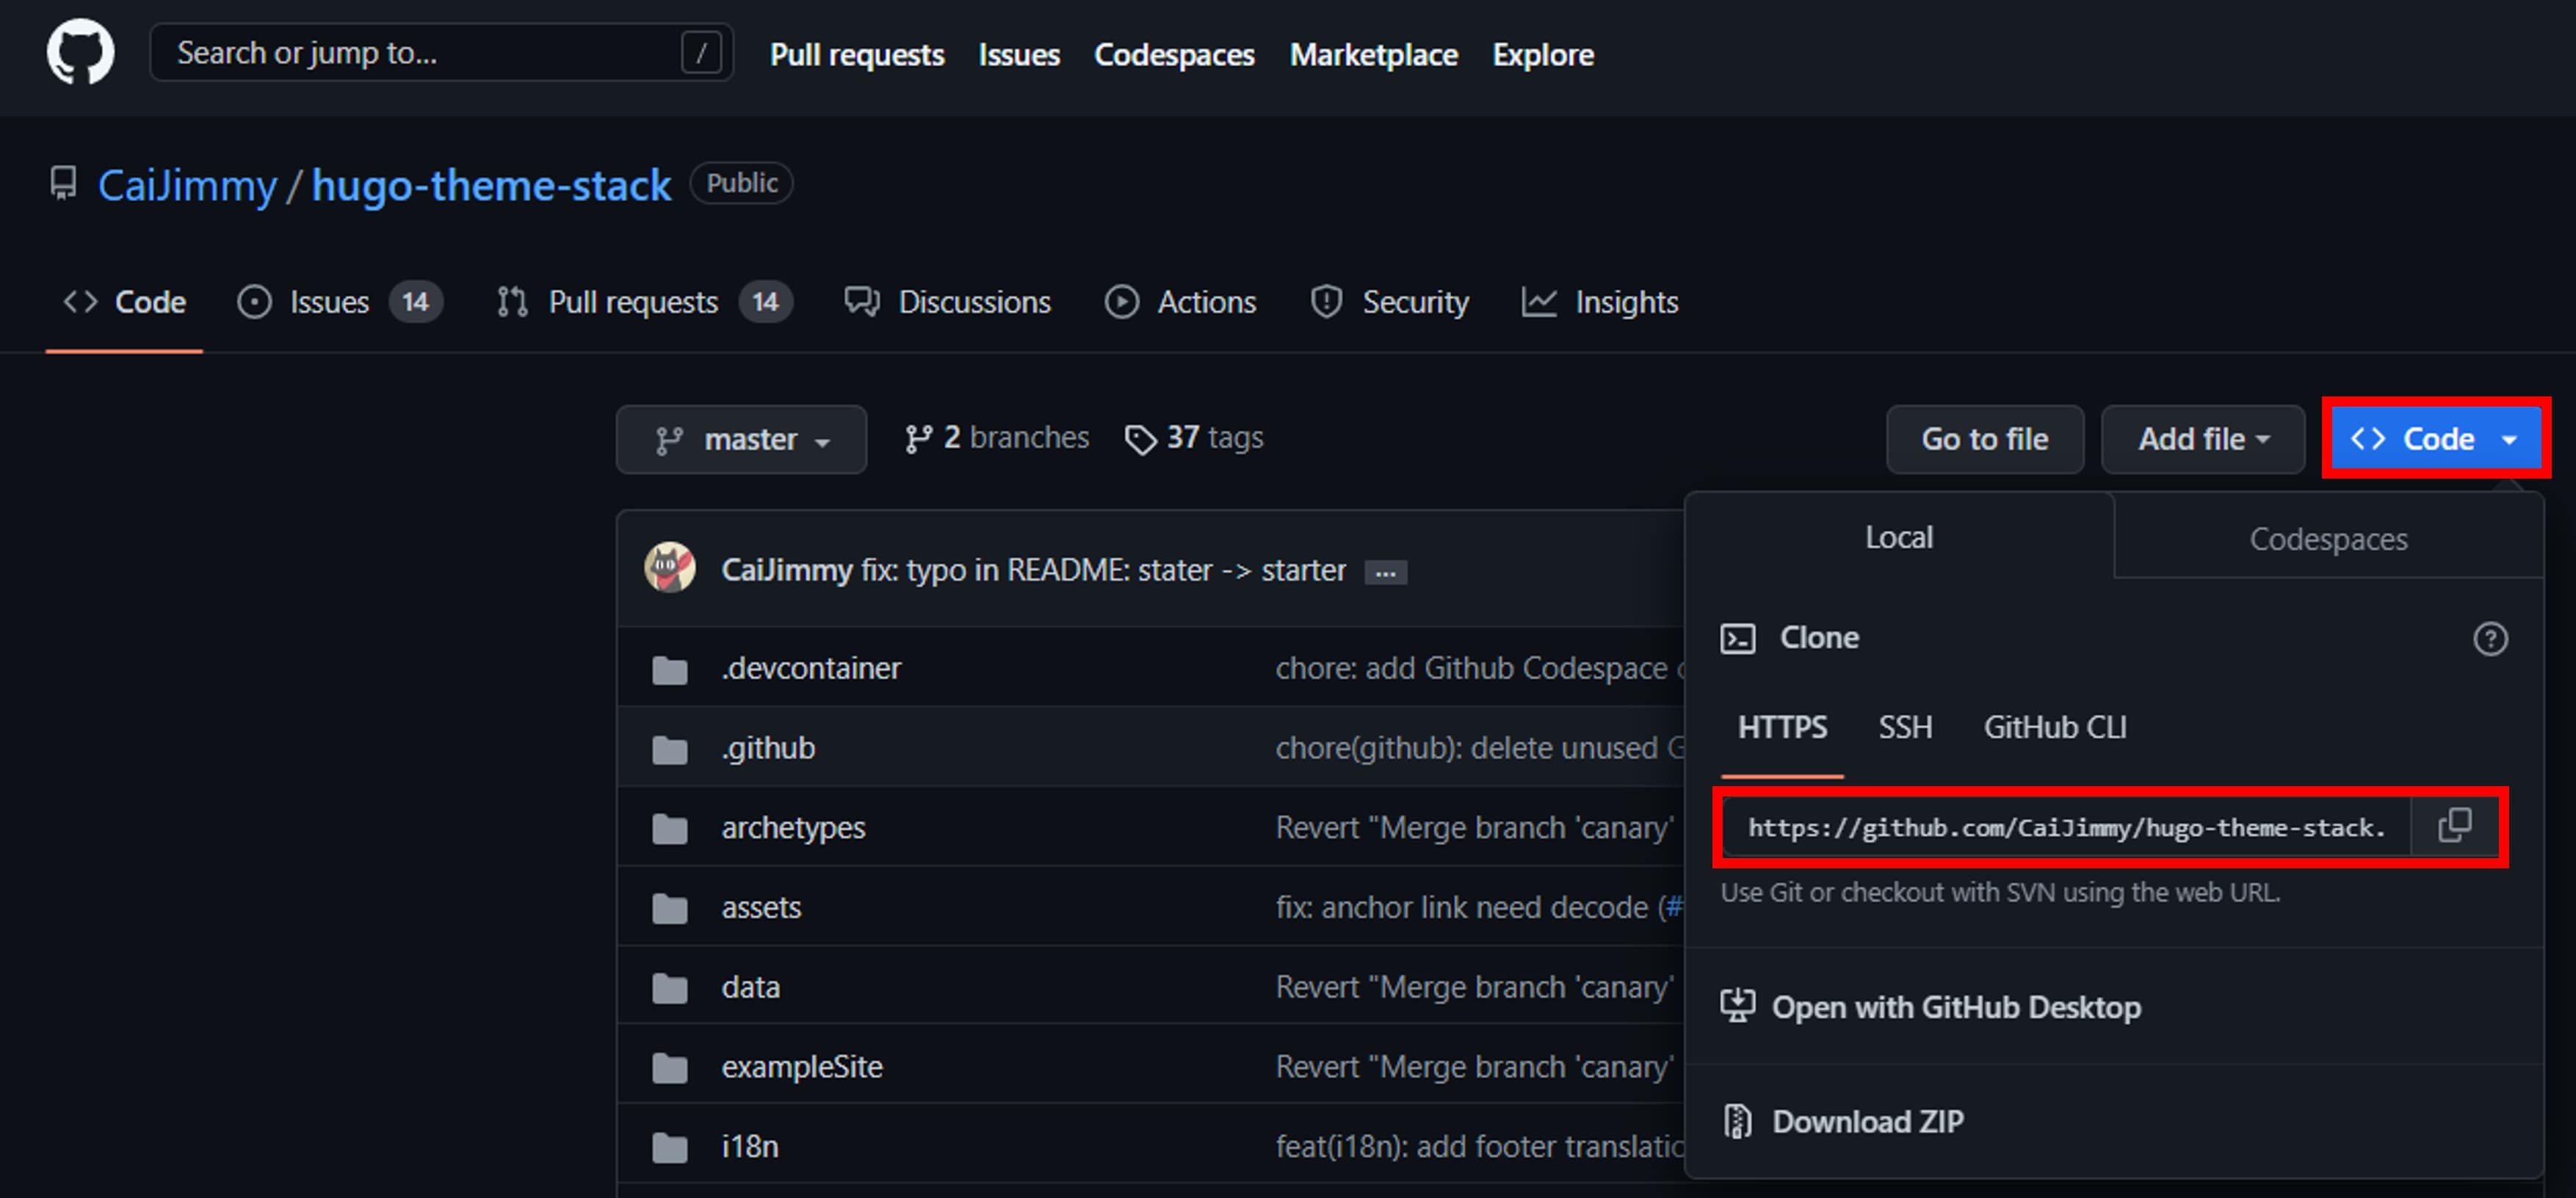Open the assets folder
This screenshot has width=2576, height=1198.
click(x=761, y=908)
